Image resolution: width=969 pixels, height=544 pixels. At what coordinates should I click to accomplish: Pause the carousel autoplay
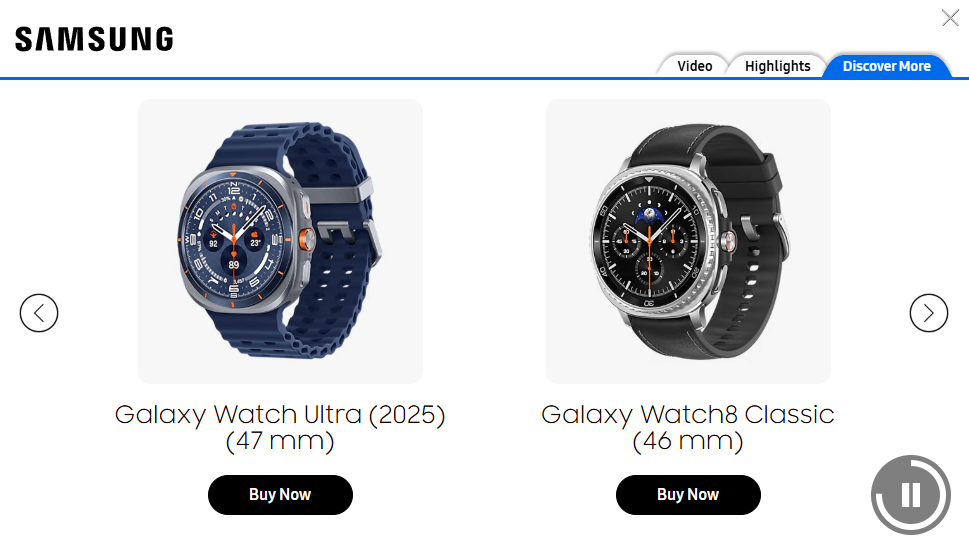click(911, 495)
